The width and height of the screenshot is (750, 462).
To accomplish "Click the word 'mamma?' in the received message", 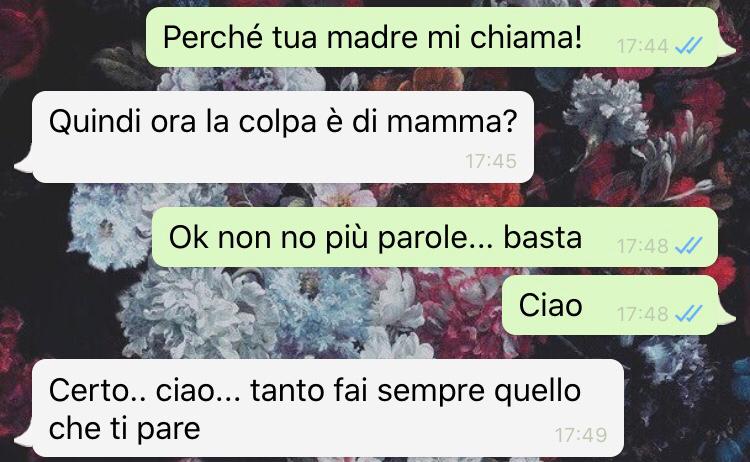I will click(452, 121).
